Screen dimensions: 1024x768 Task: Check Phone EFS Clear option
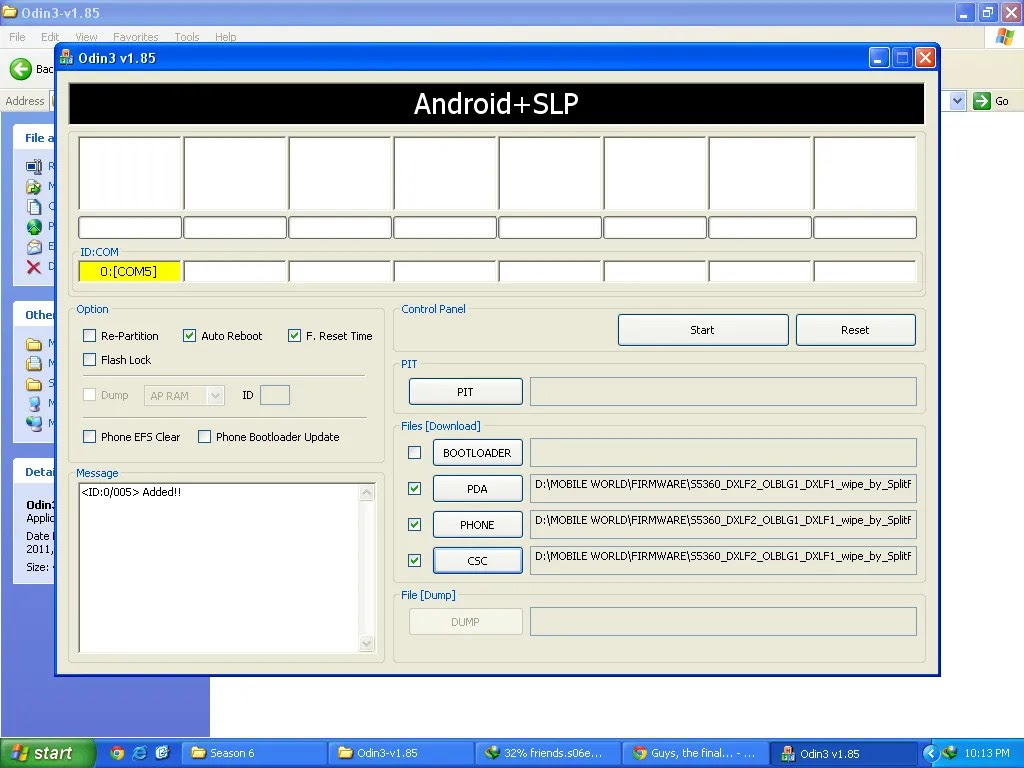[x=89, y=437]
